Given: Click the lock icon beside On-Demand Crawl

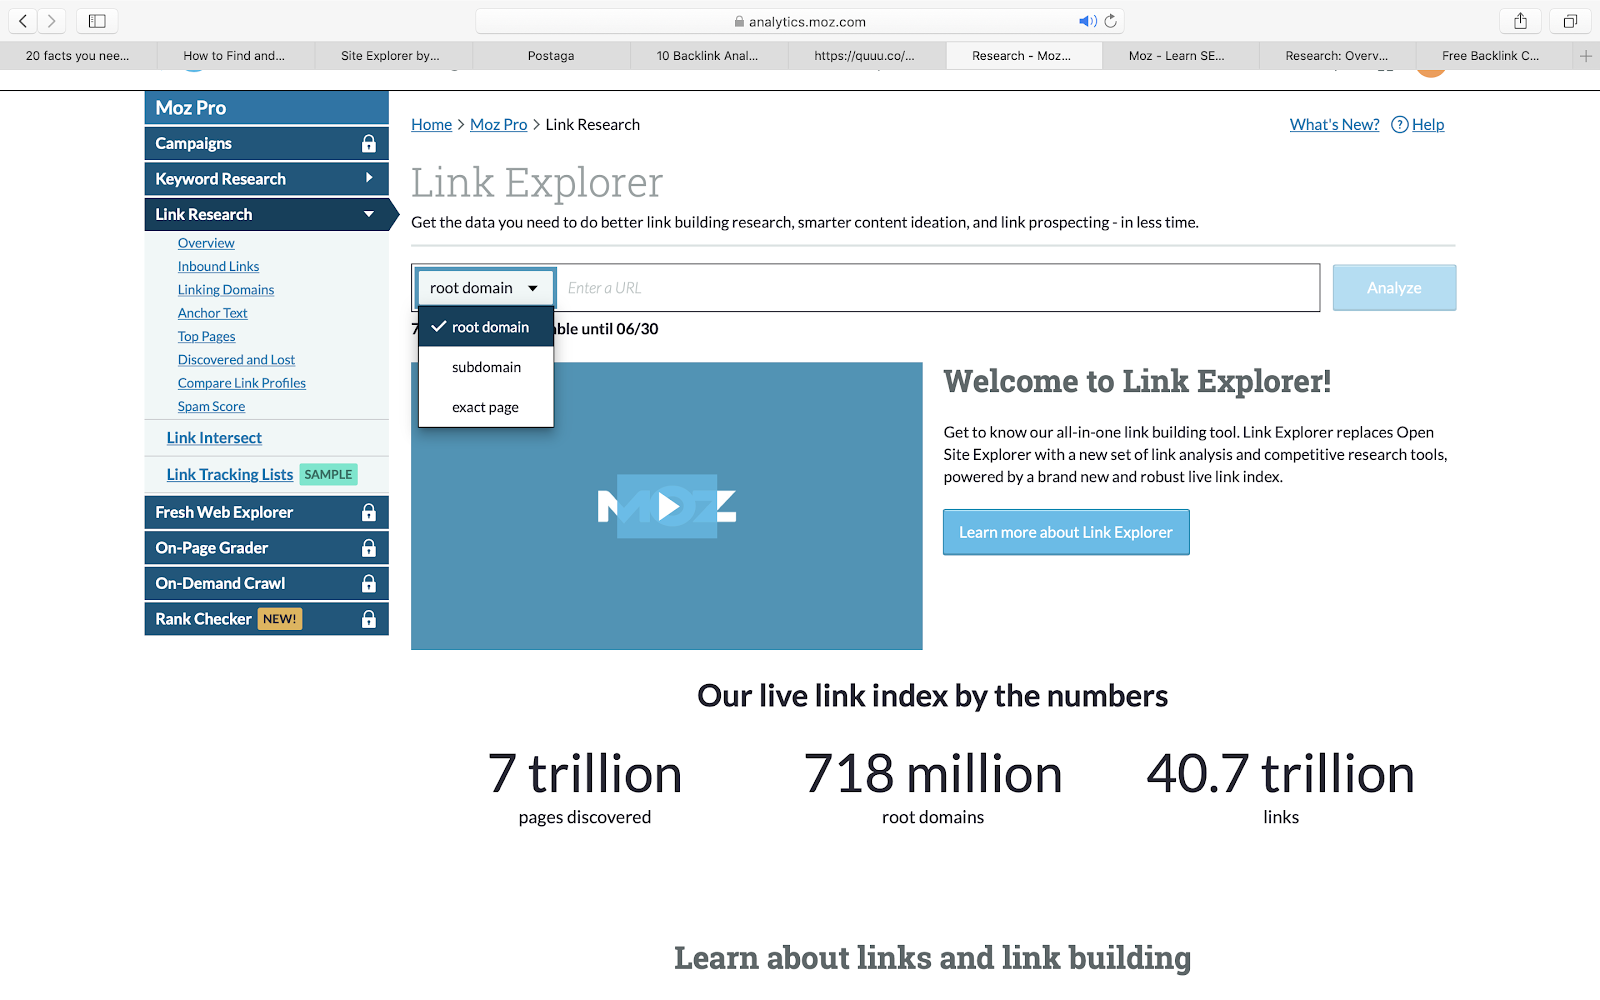Looking at the screenshot, I should point(369,584).
